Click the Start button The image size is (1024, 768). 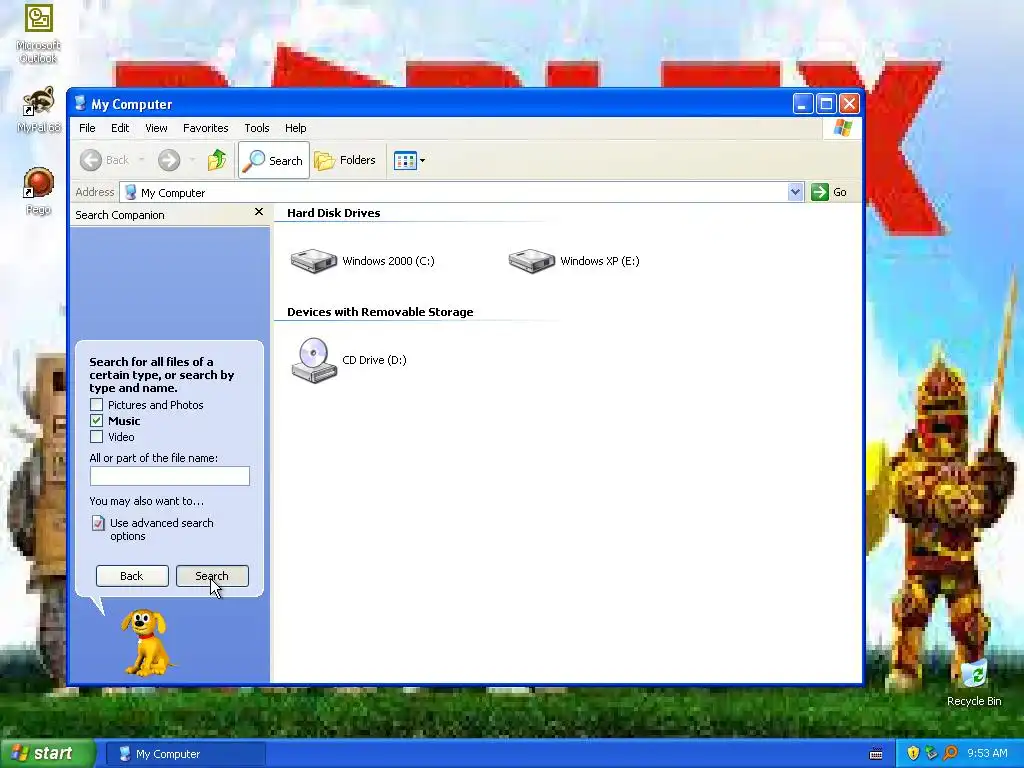point(46,754)
